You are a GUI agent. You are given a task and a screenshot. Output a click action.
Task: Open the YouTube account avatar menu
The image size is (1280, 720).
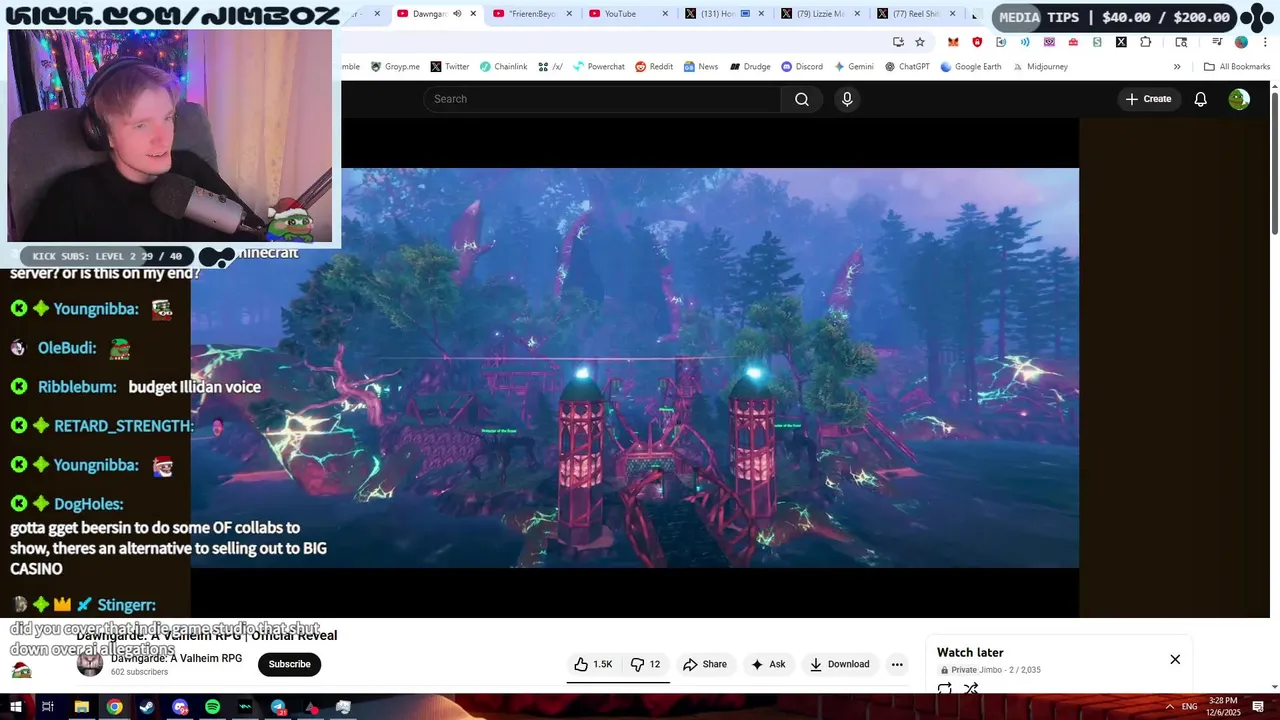(1239, 99)
